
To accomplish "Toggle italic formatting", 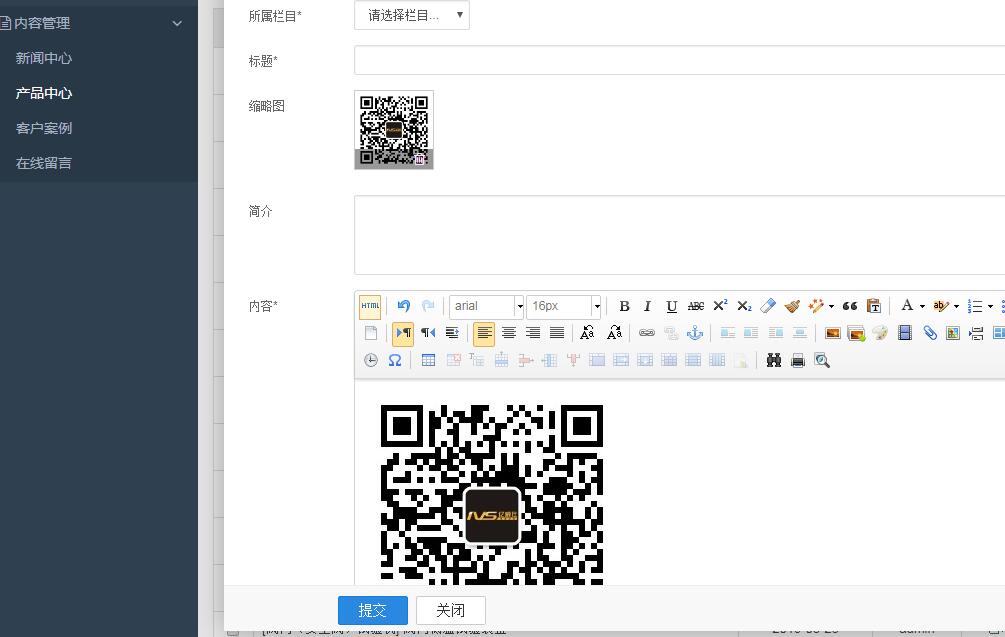I will click(647, 306).
